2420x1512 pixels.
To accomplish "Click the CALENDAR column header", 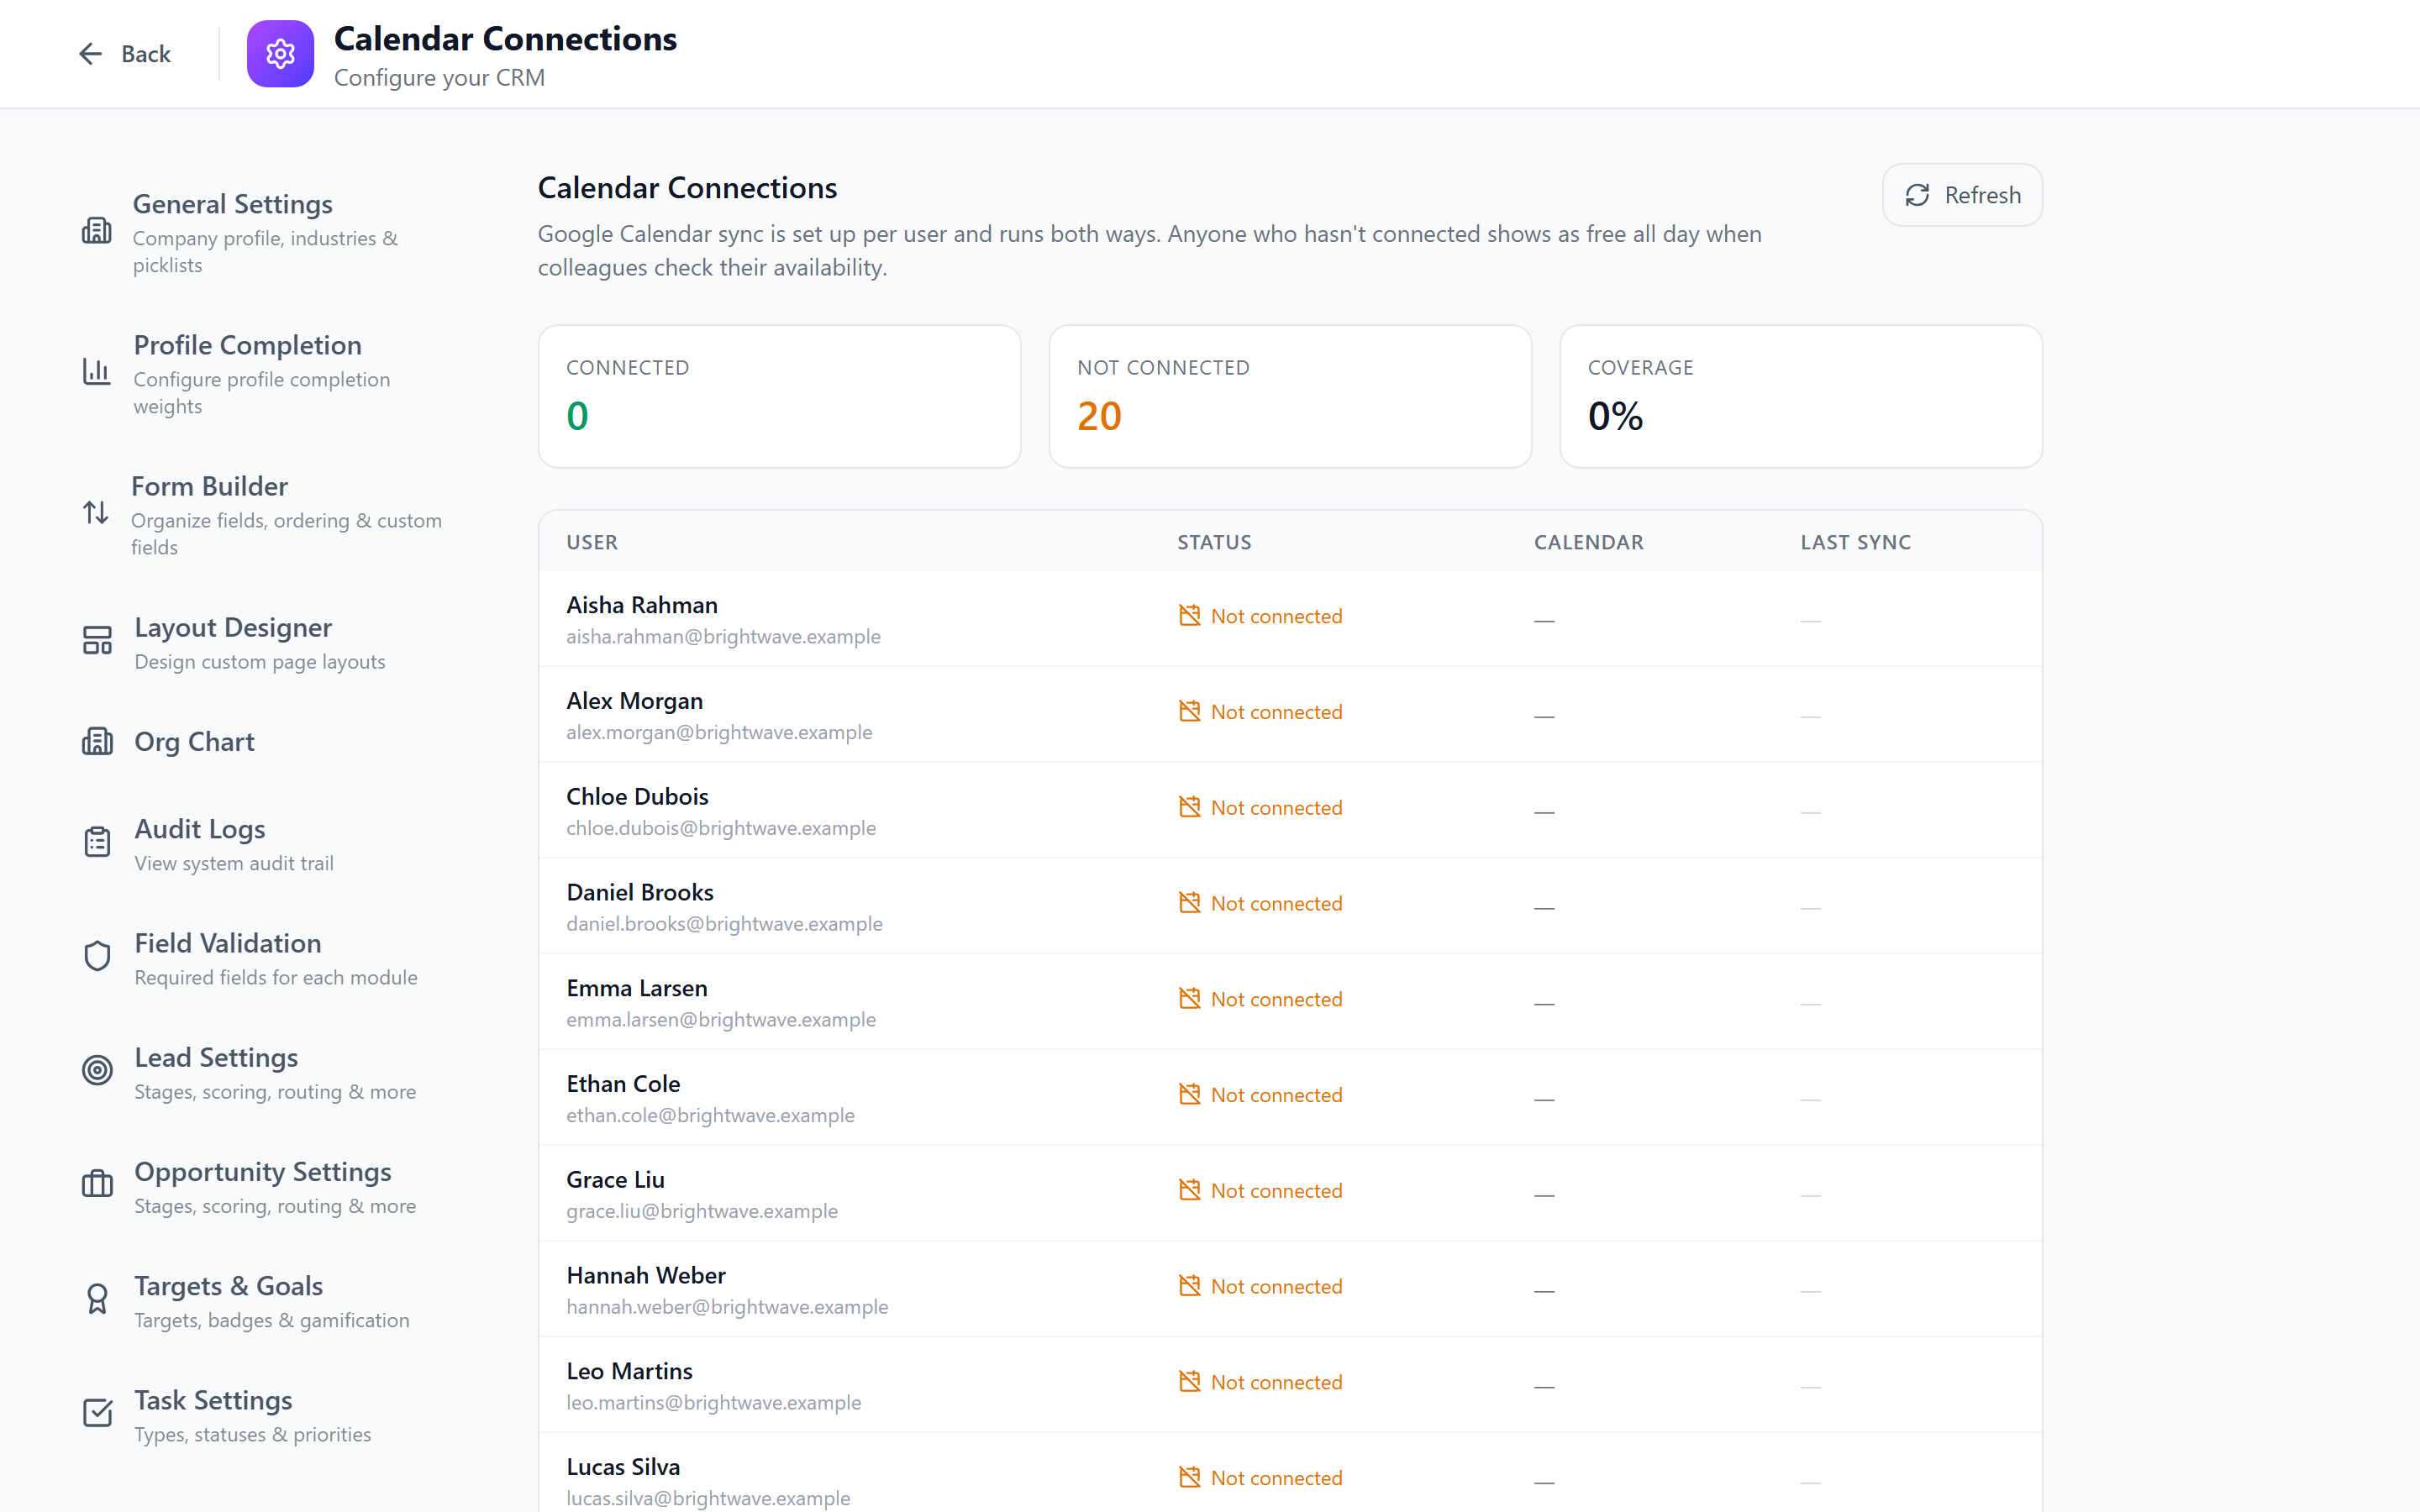I will click(1588, 542).
